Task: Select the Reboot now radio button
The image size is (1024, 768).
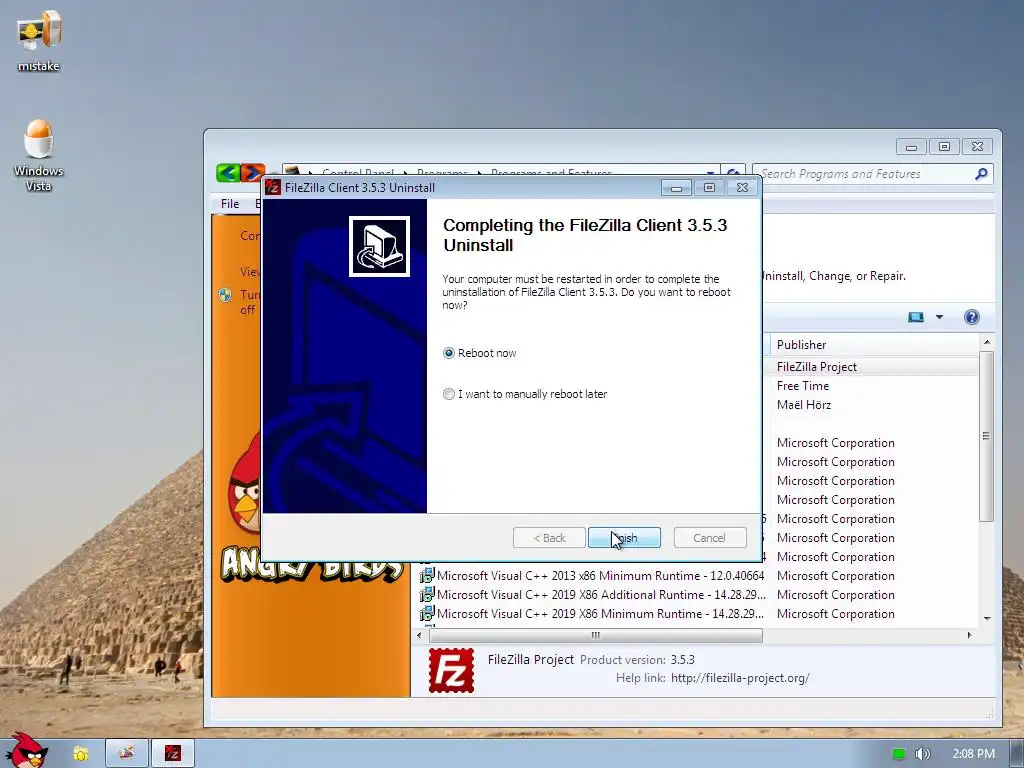Action: [x=449, y=353]
